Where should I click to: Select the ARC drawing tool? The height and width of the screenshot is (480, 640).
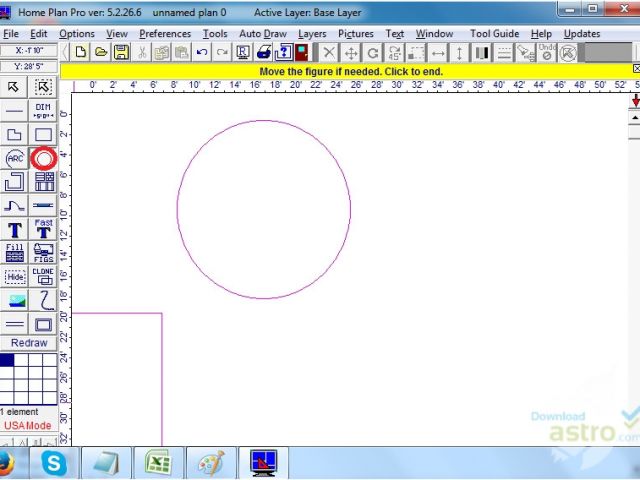pyautogui.click(x=15, y=158)
